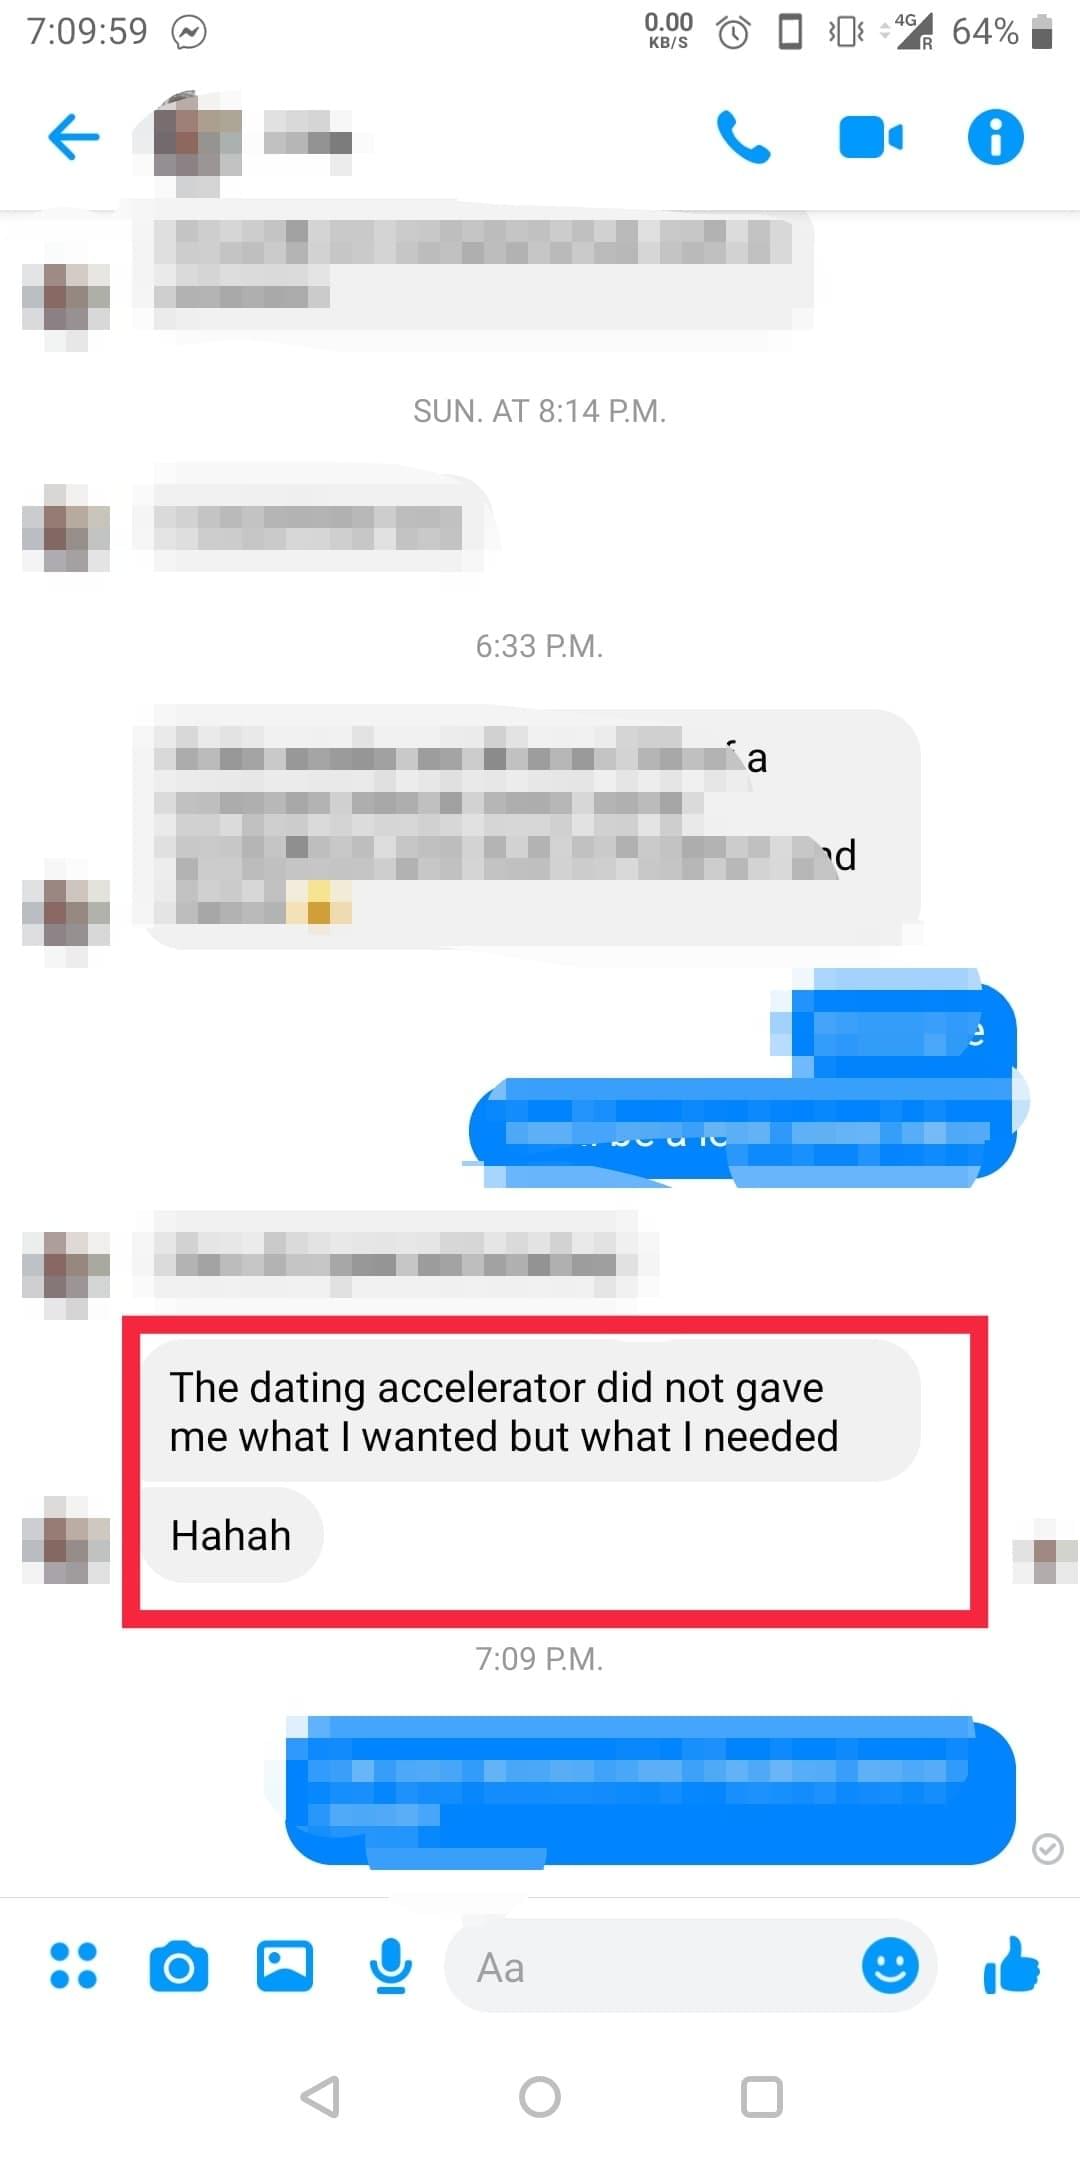This screenshot has height=2160, width=1080.
Task: Open the photo gallery picker icon
Action: 285,1966
